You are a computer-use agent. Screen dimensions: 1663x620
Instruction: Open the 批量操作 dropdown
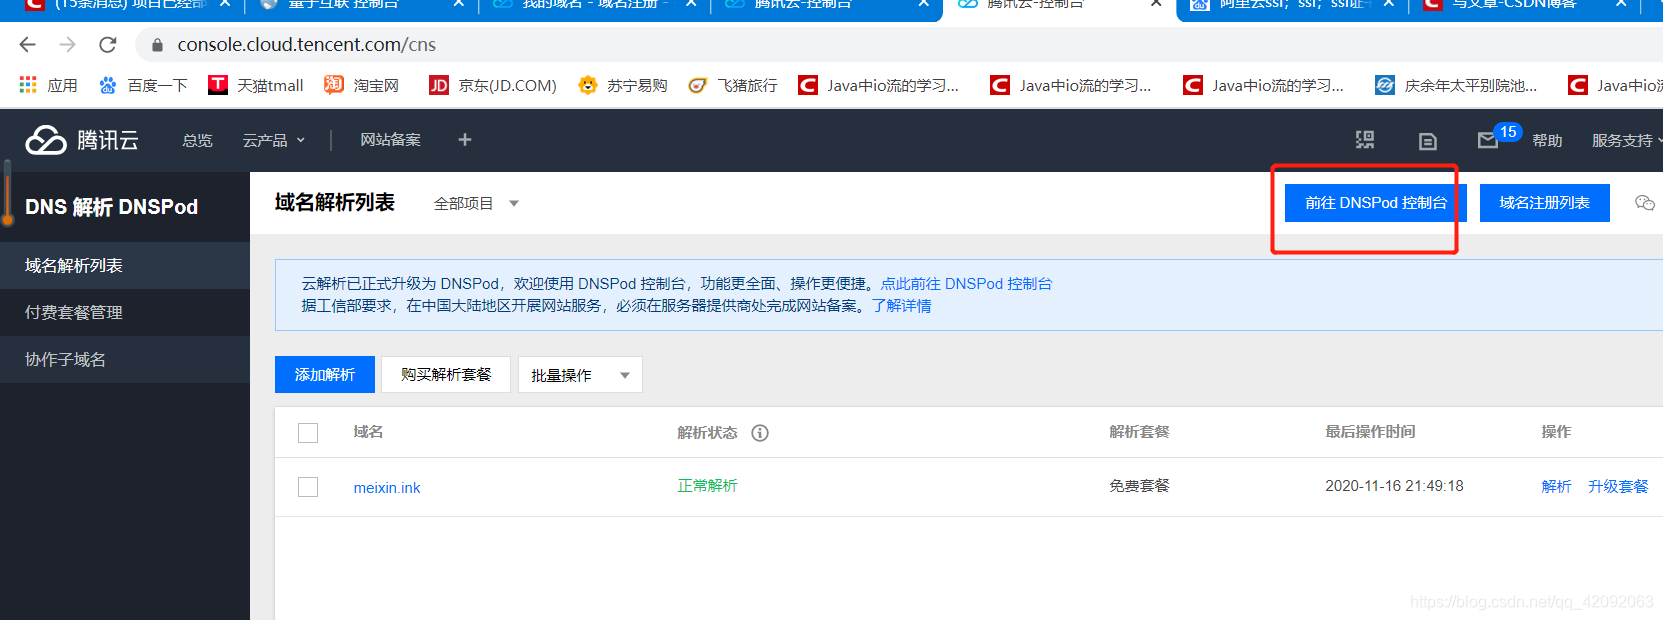pos(580,375)
